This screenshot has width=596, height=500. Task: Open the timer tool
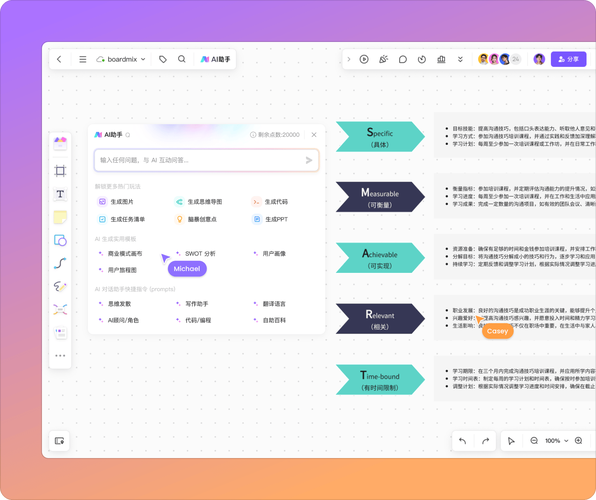pyautogui.click(x=422, y=59)
